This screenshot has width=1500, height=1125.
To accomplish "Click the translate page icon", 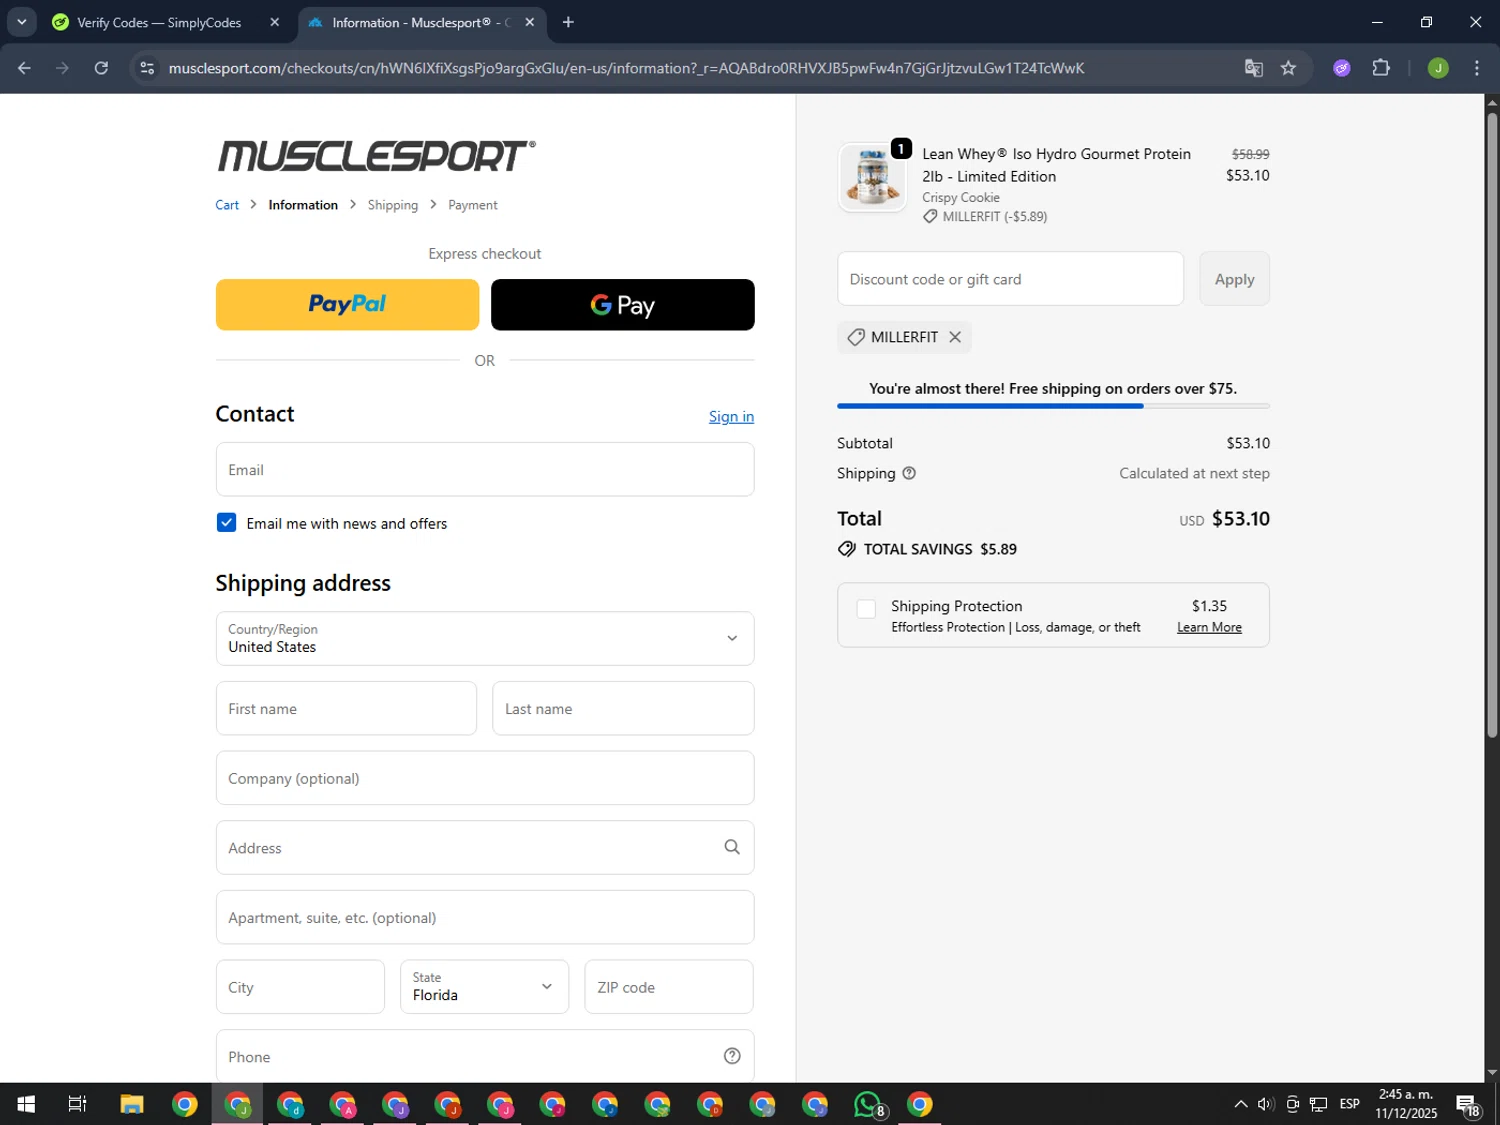I will point(1253,68).
